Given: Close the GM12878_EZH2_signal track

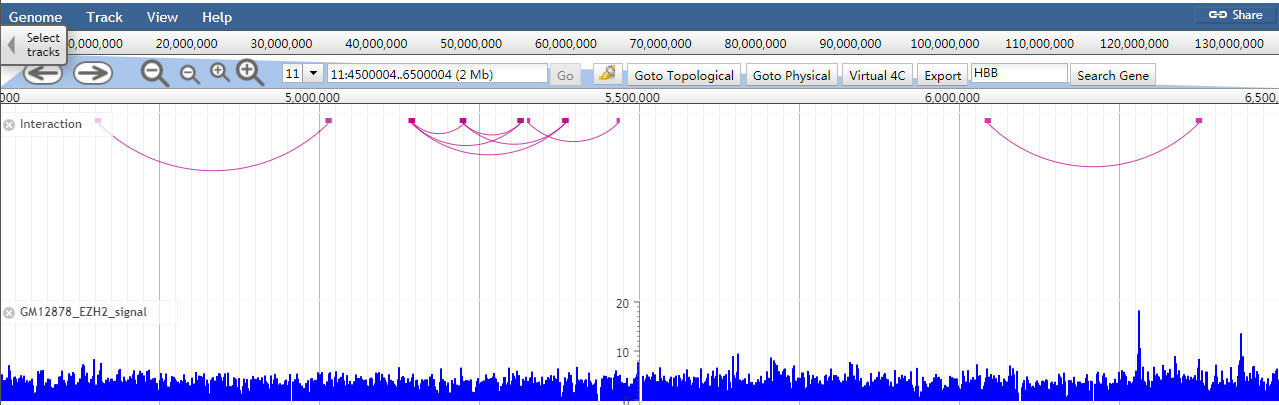Looking at the screenshot, I should point(9,312).
